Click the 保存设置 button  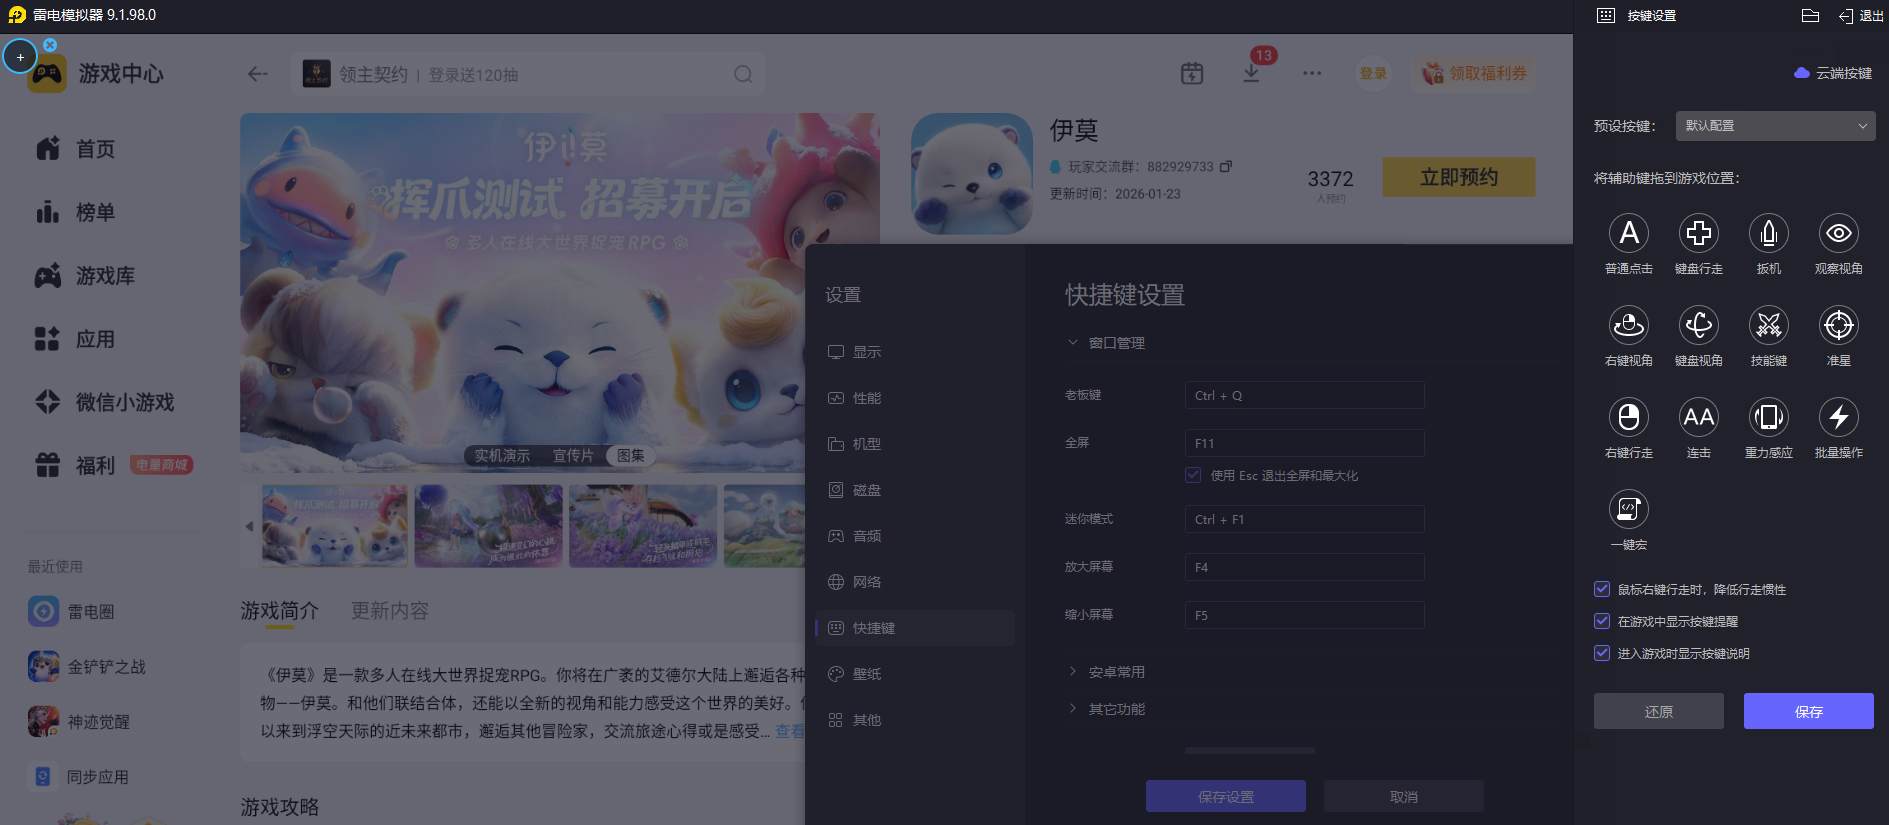click(1226, 797)
